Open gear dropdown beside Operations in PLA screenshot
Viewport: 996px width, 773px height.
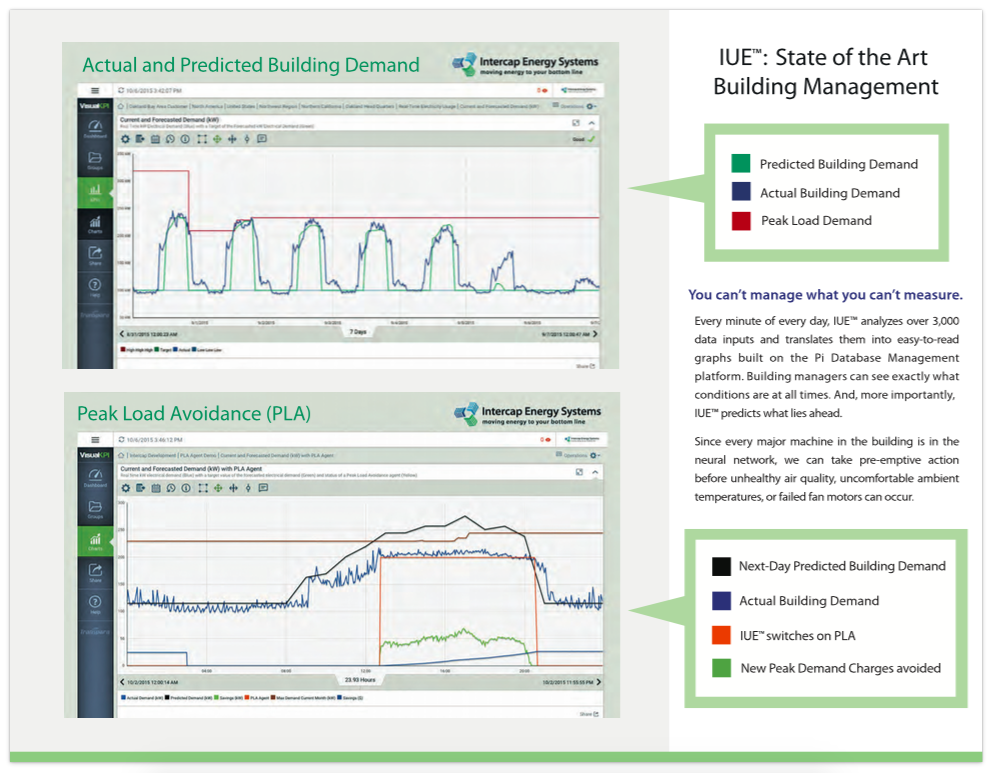pyautogui.click(x=595, y=455)
